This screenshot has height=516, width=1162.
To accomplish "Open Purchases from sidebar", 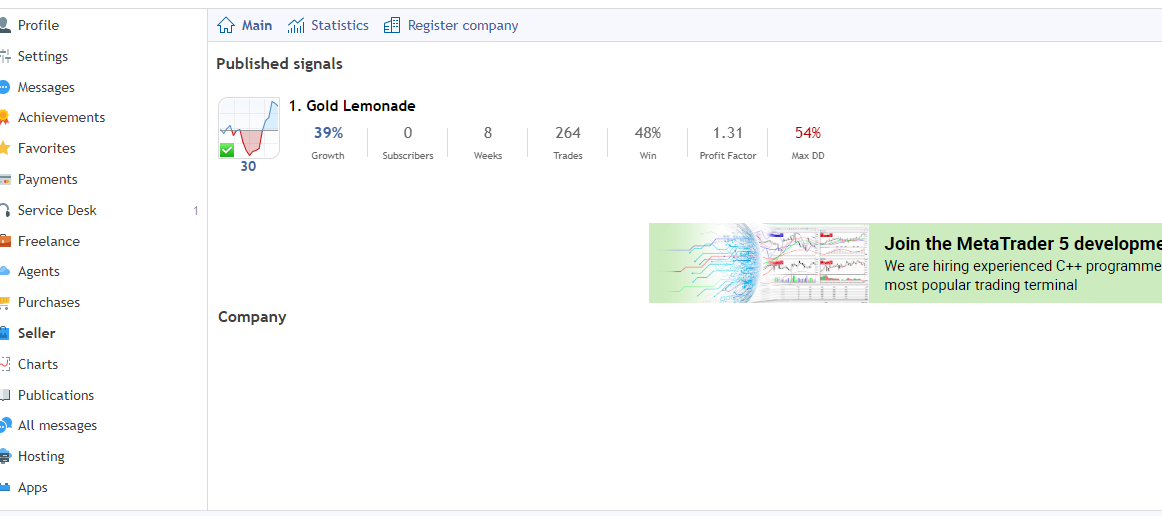I will pos(49,302).
